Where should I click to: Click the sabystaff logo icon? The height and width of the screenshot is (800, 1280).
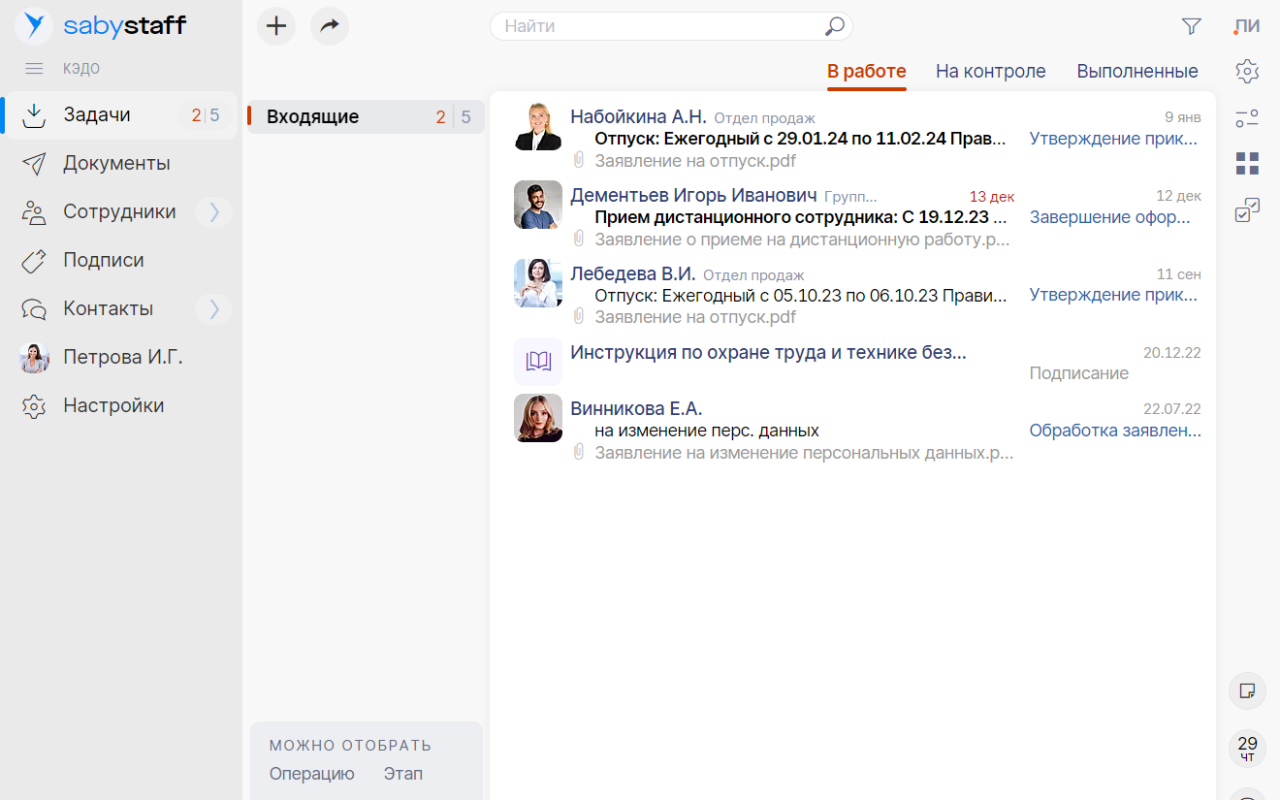34,26
